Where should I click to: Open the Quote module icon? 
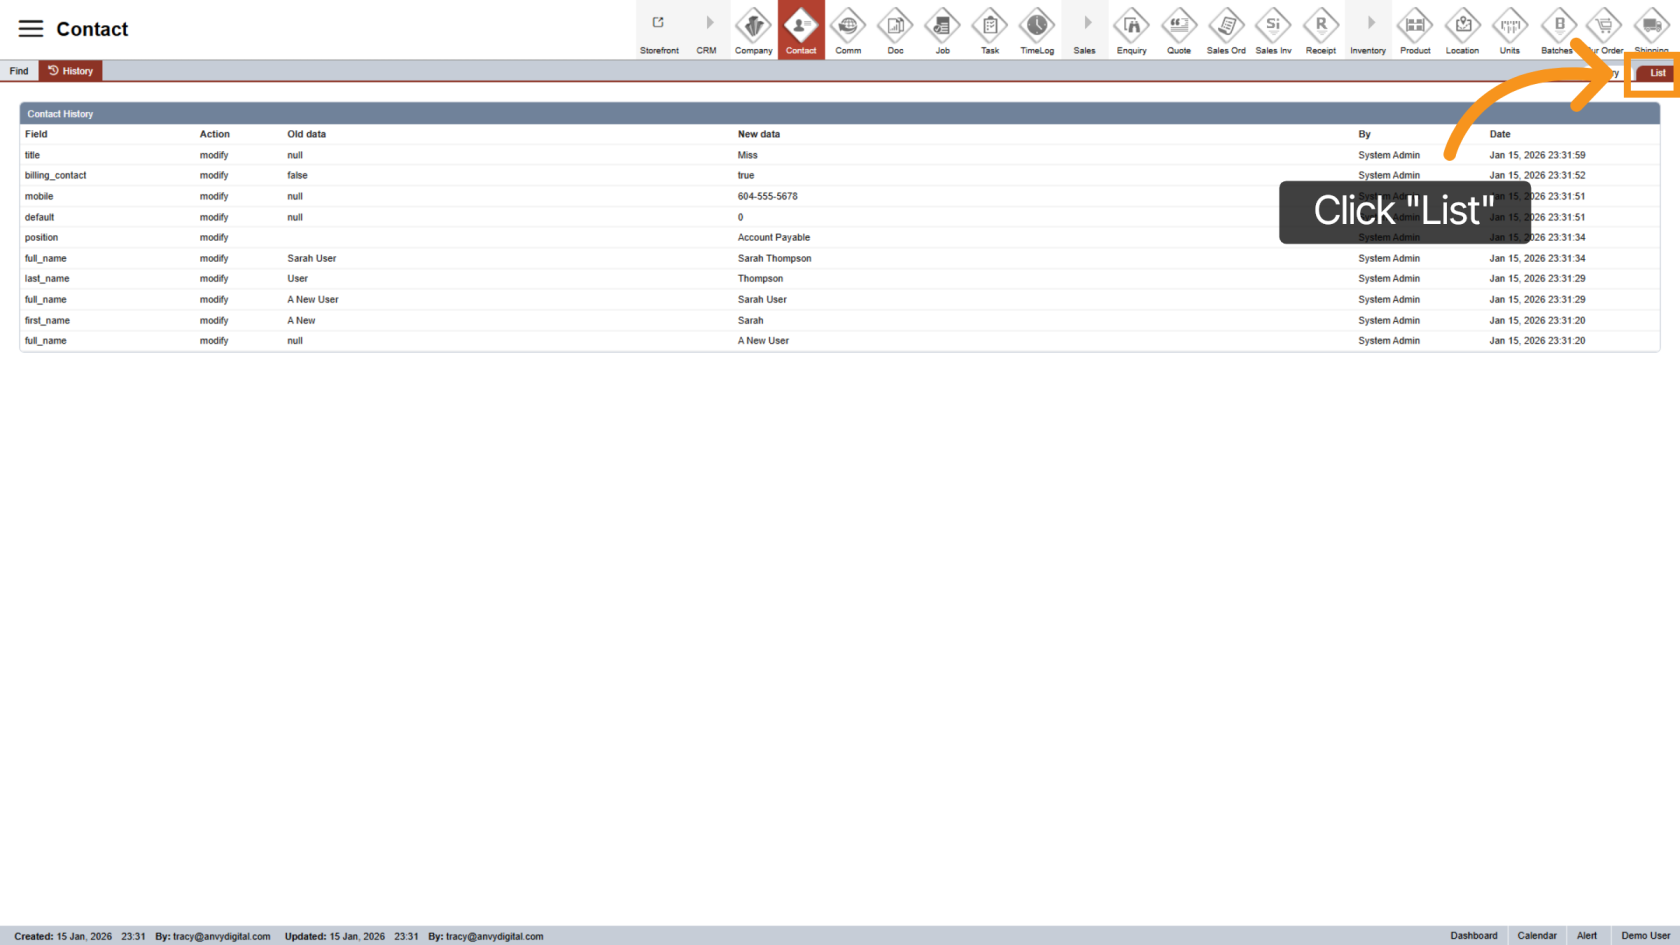1179,26
